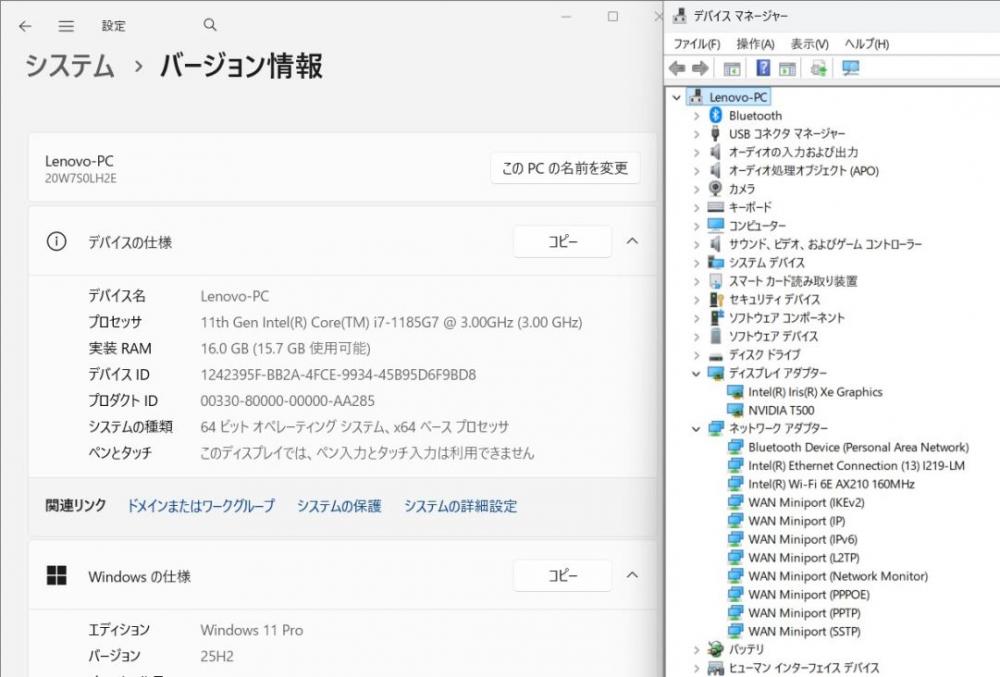This screenshot has height=677, width=1000.
Task: Select the カメラ device category
Action: click(742, 189)
